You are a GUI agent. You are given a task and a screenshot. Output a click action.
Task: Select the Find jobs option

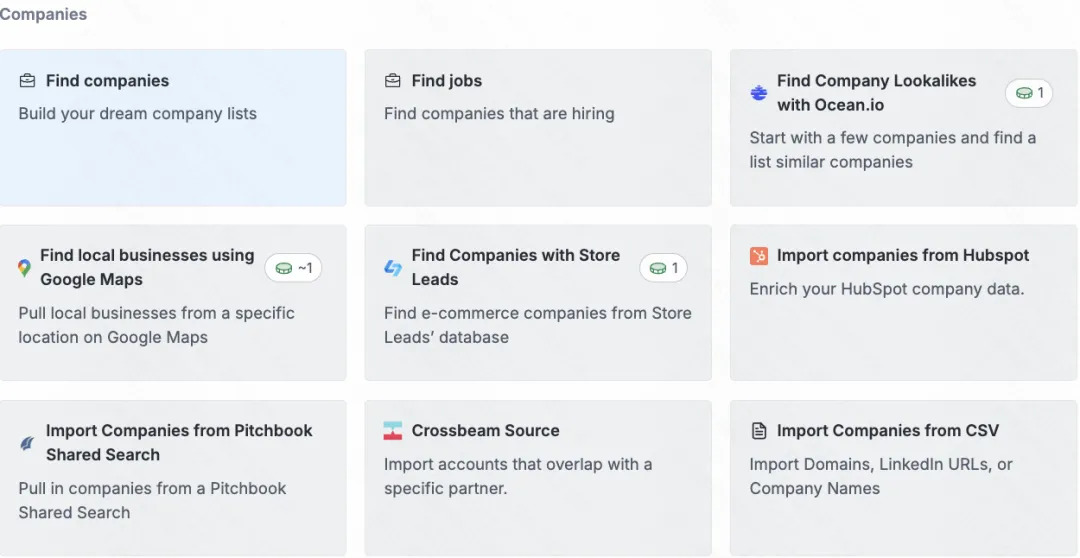(538, 127)
